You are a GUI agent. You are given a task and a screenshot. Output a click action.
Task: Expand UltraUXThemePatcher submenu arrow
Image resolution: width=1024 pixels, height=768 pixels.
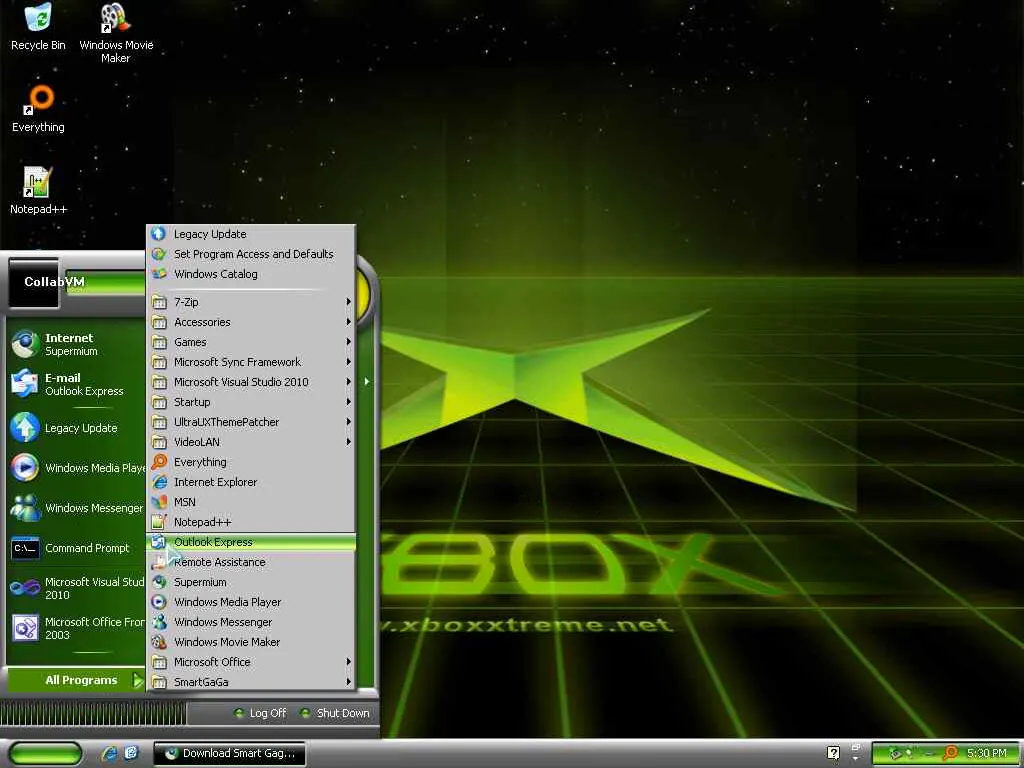pyautogui.click(x=348, y=422)
